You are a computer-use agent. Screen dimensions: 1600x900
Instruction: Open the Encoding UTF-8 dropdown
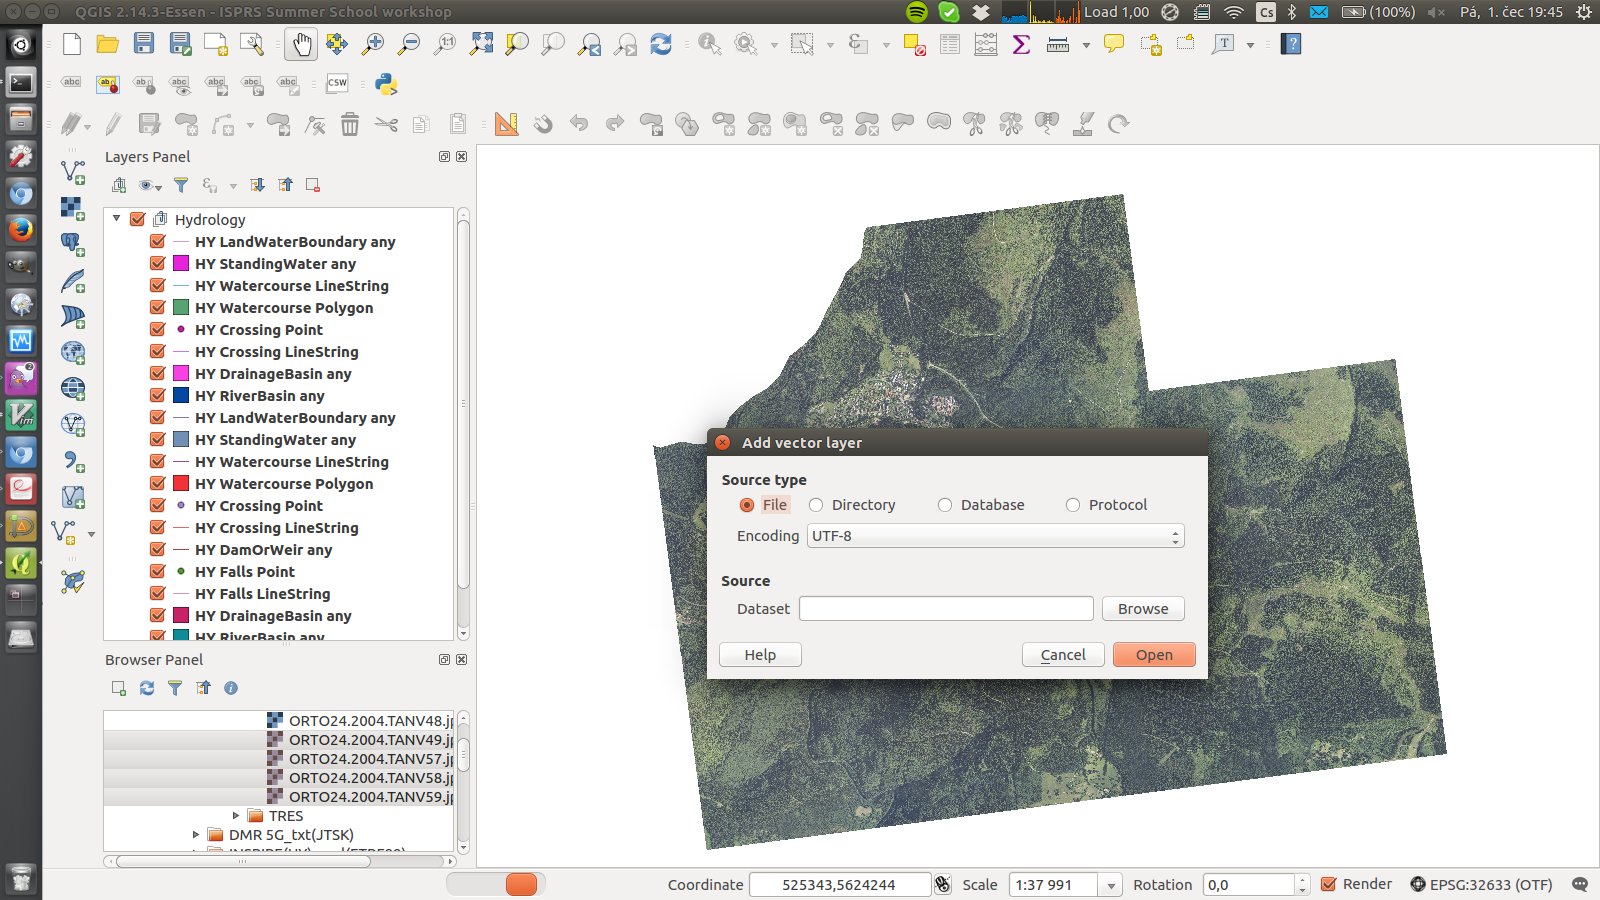[996, 536]
